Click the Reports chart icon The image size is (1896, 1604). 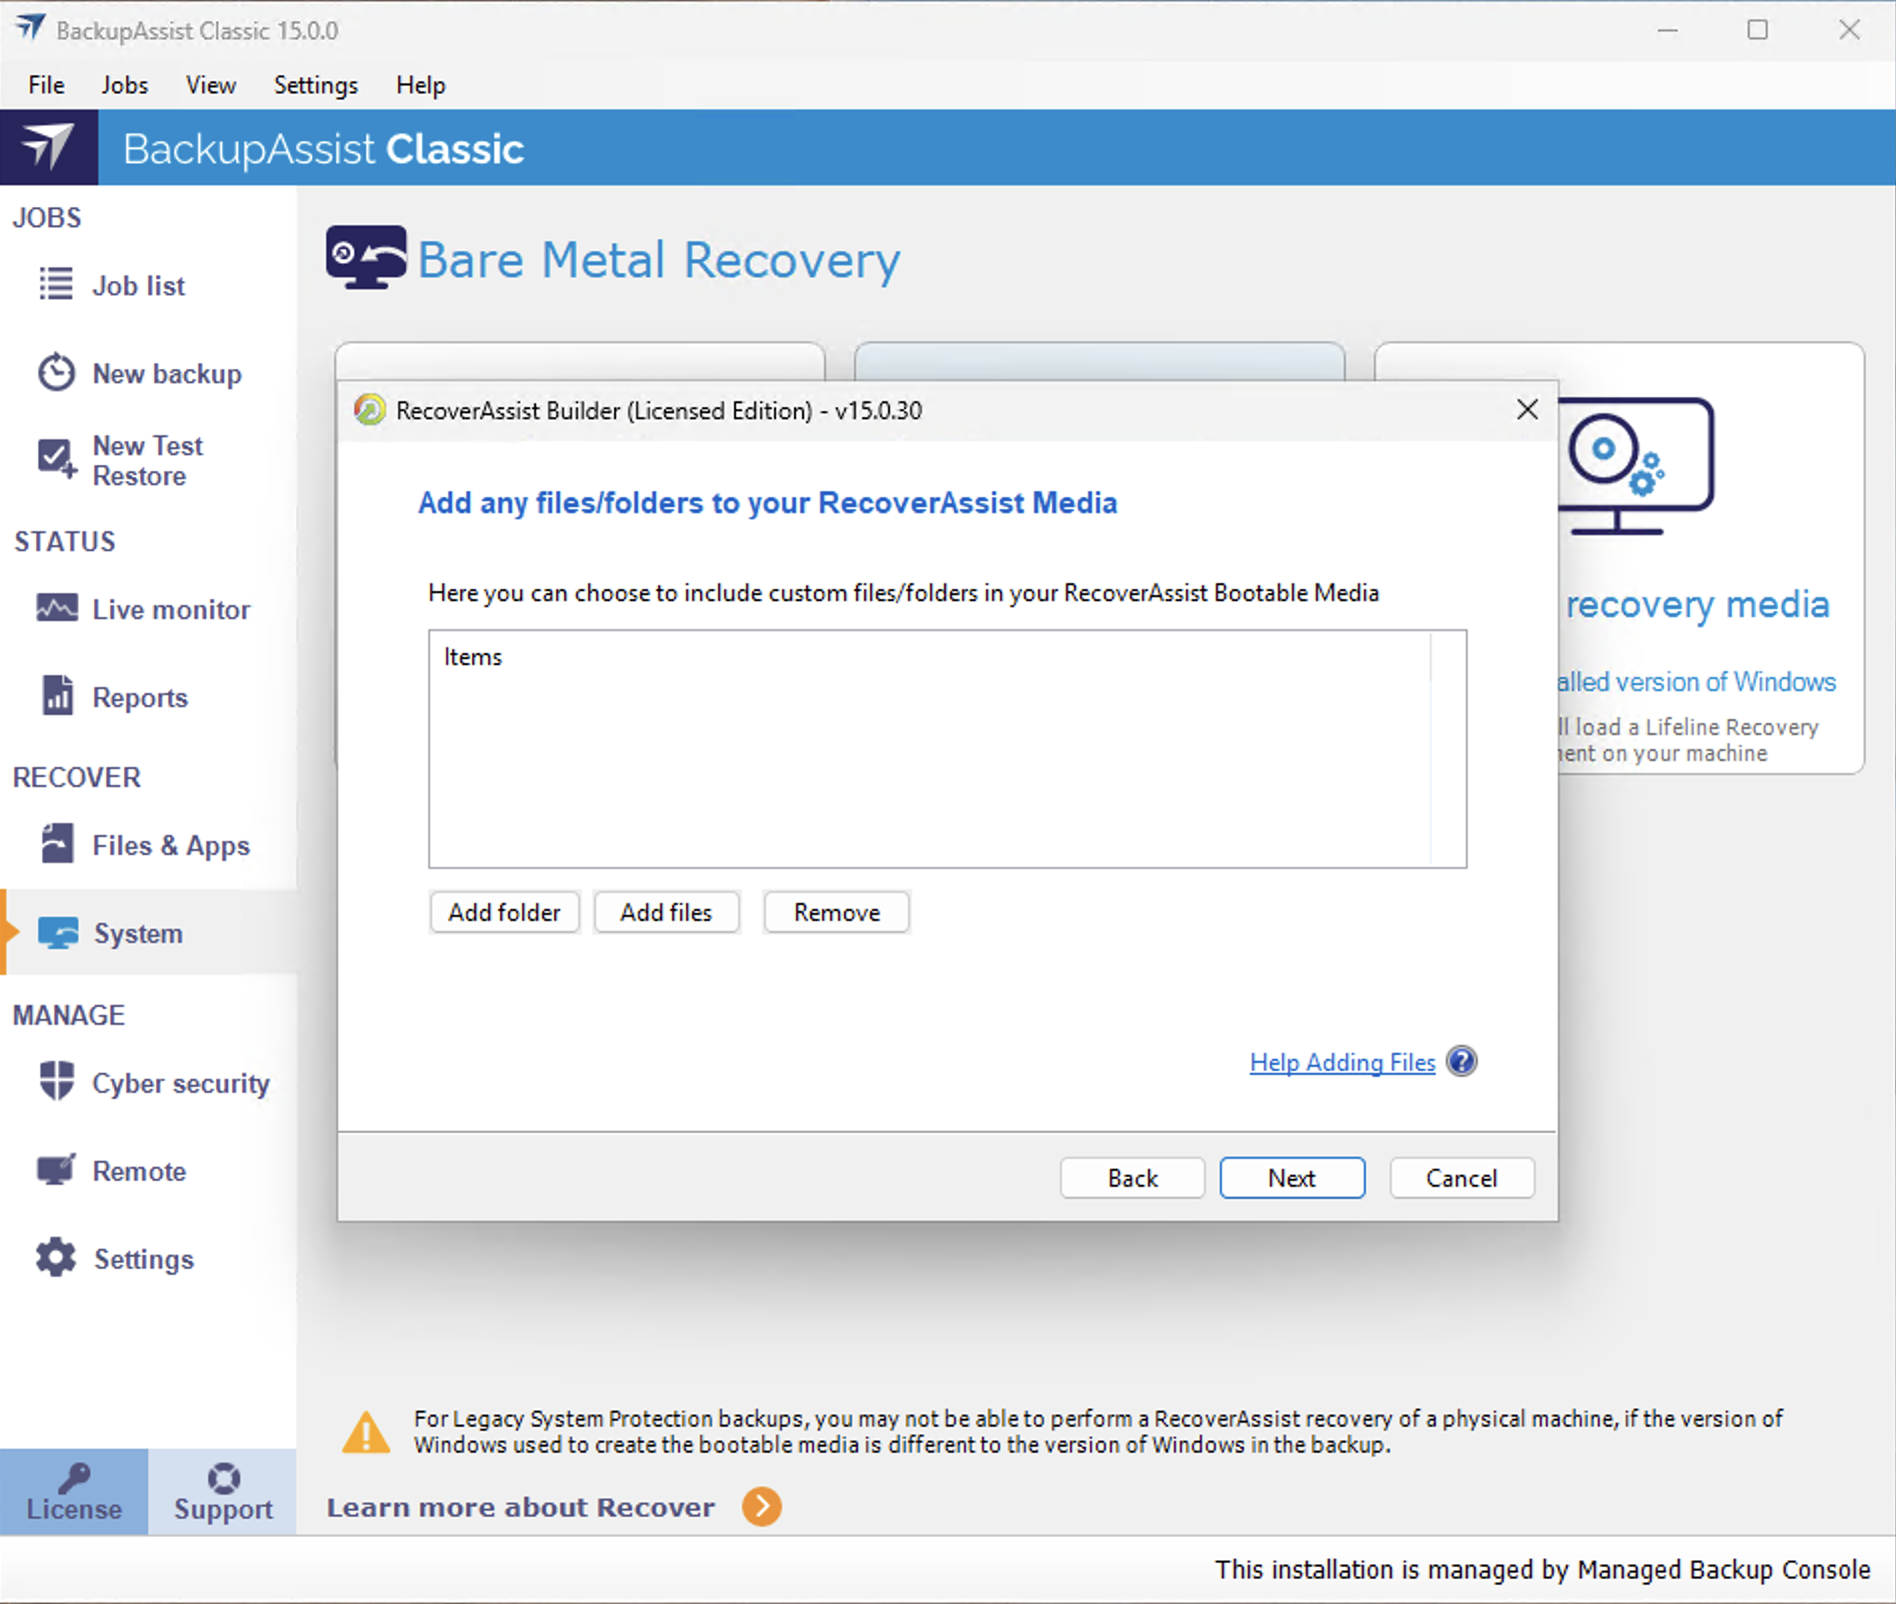pyautogui.click(x=56, y=696)
